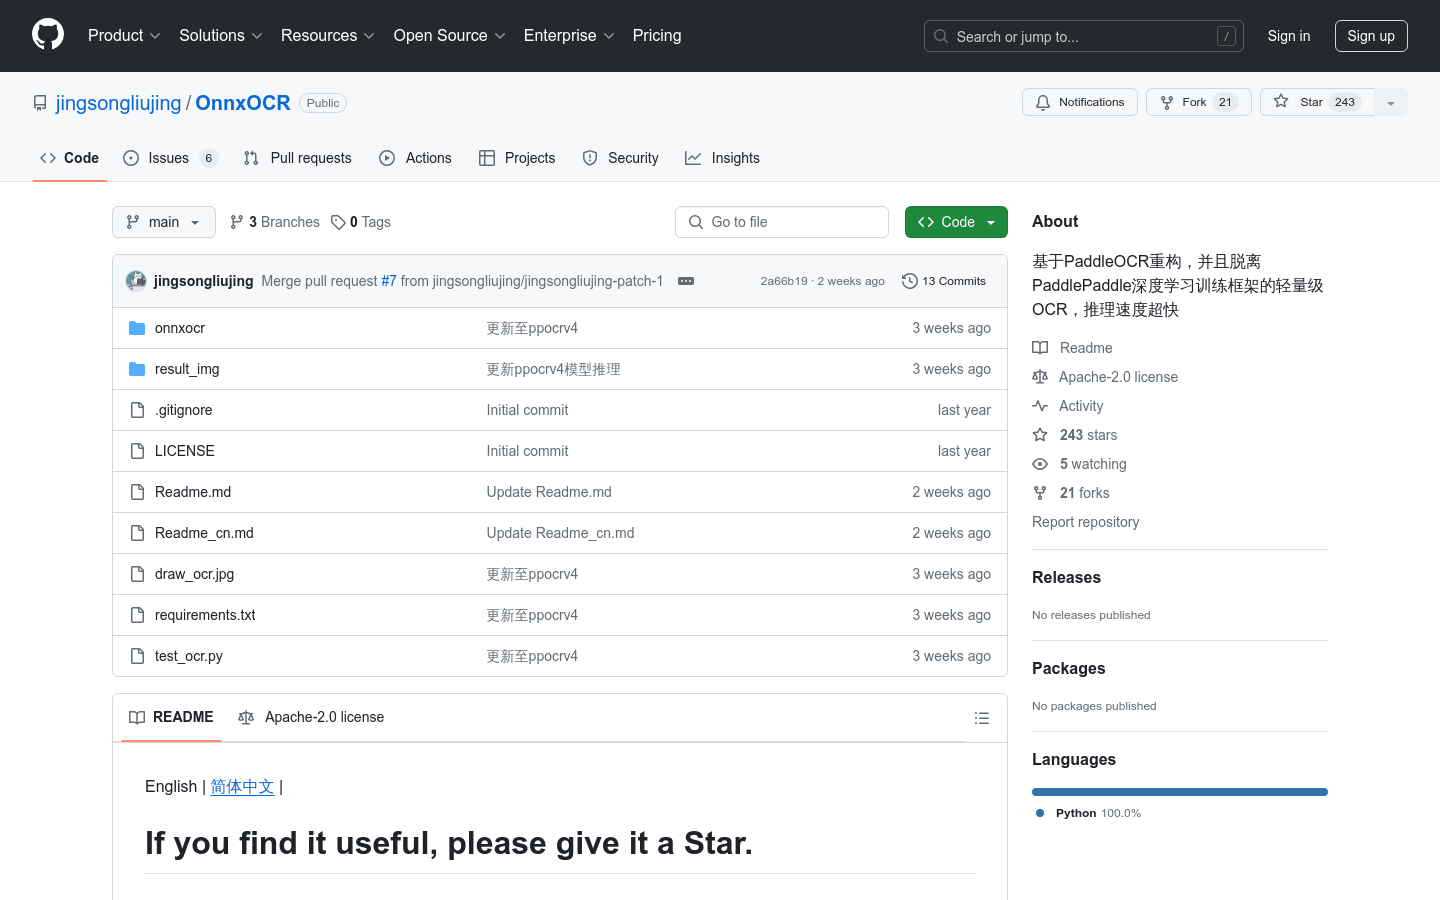Switch to the Pull requests tab
Image resolution: width=1440 pixels, height=900 pixels.
tap(298, 158)
